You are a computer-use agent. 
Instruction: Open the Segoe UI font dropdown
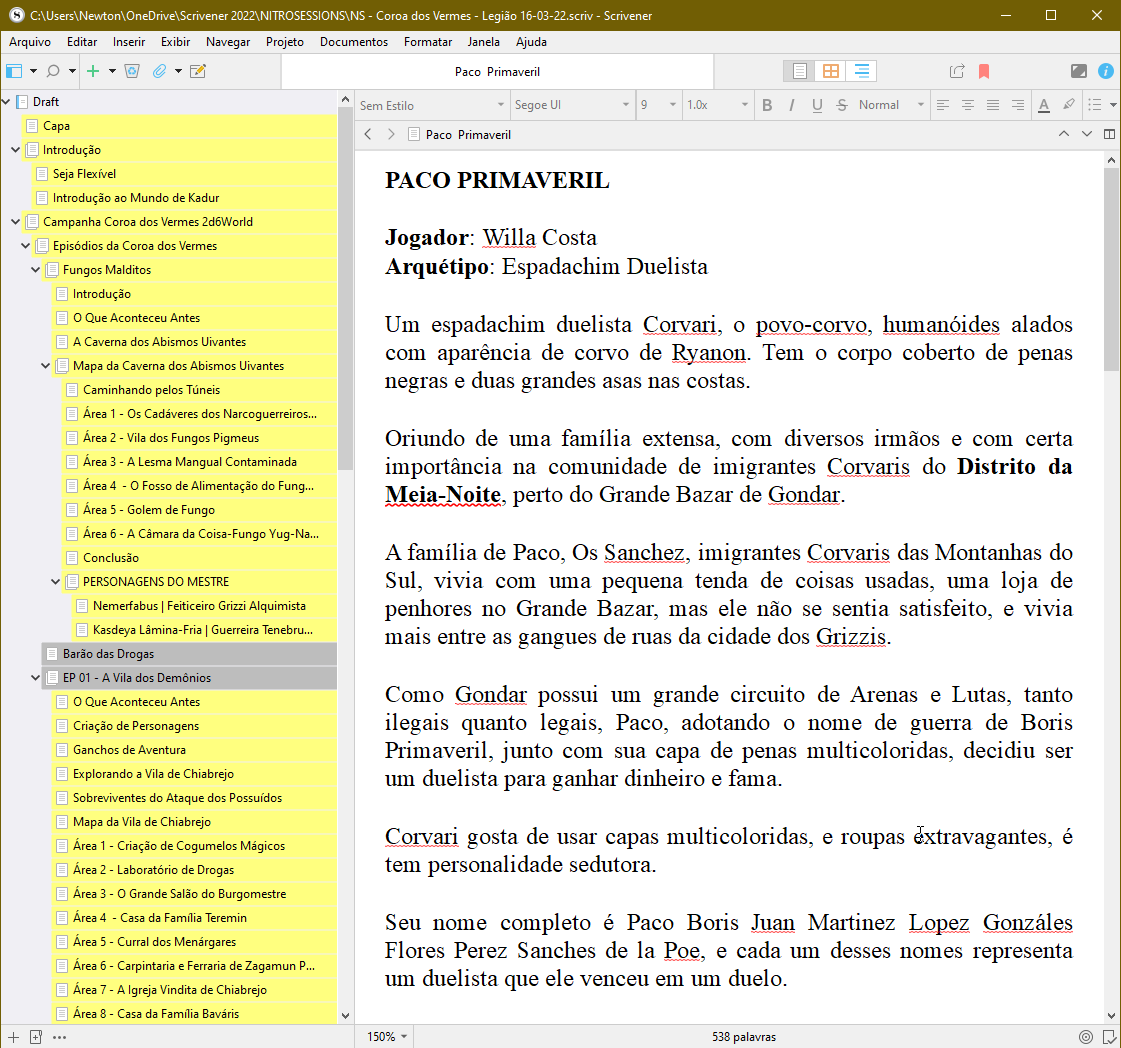click(571, 105)
